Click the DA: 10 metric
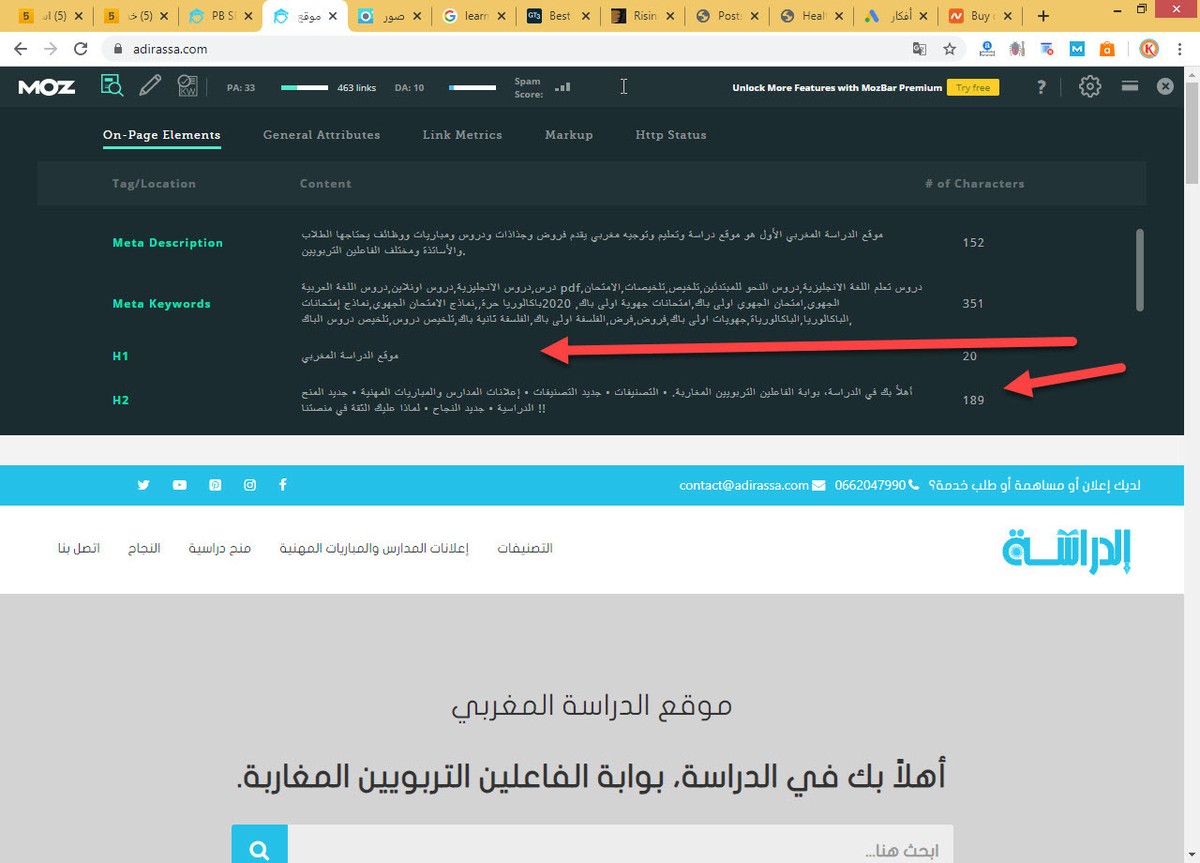1200x863 pixels. pyautogui.click(x=409, y=88)
